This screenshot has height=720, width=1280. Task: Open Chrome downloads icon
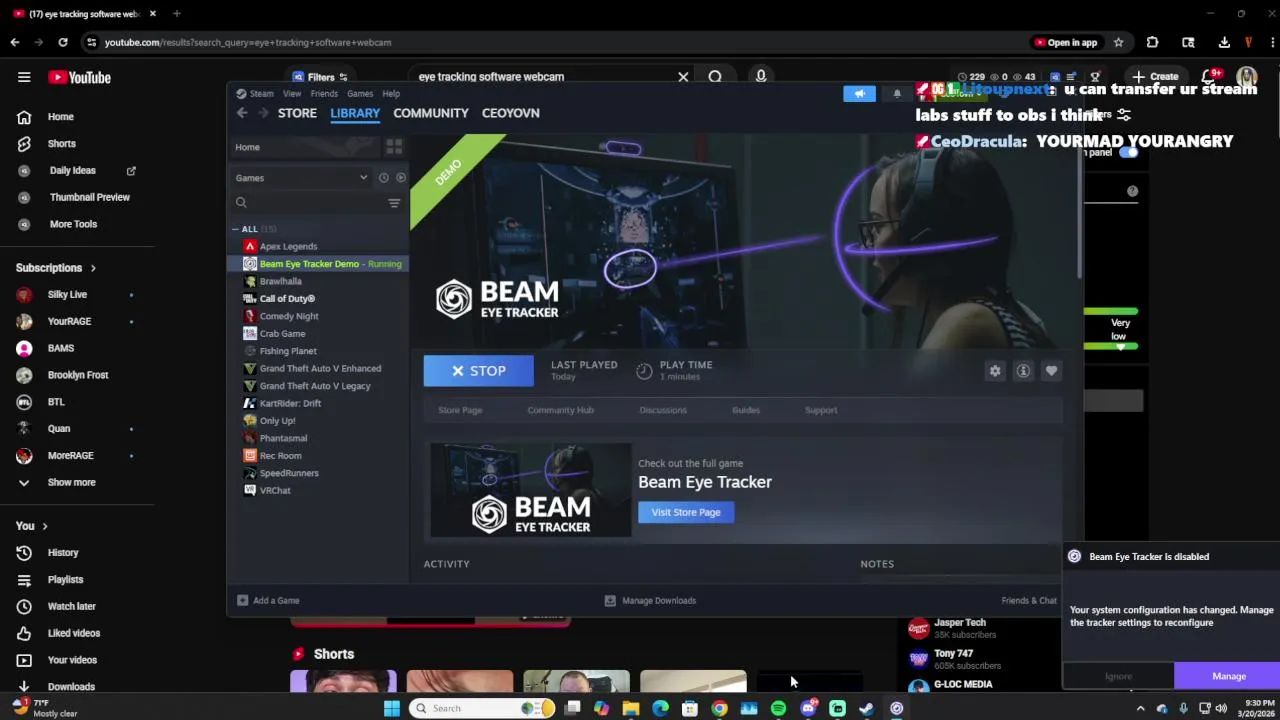1224,42
